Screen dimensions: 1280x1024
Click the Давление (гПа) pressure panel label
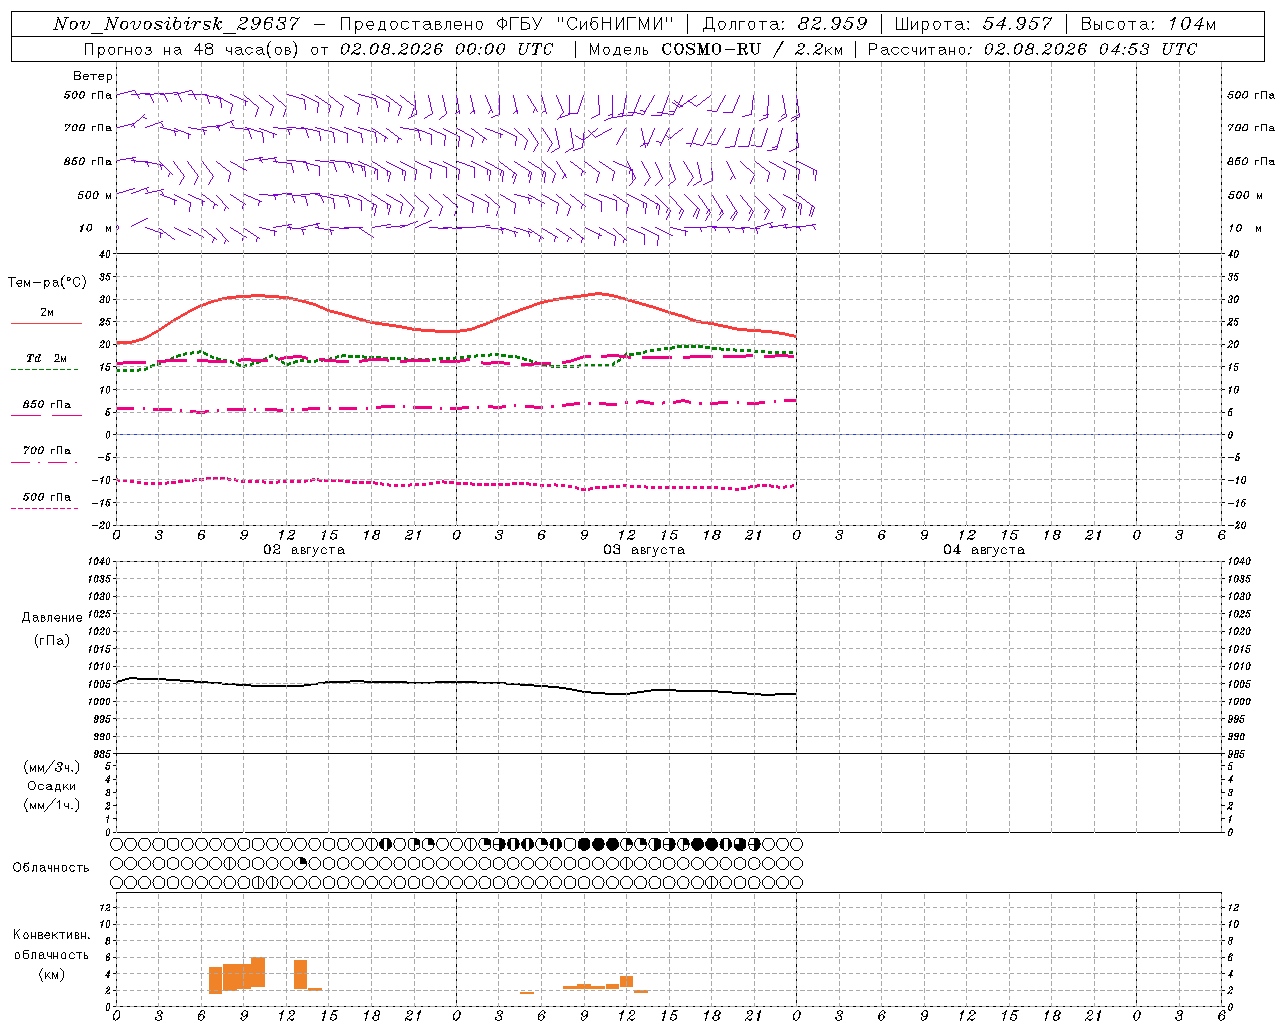tap(52, 629)
